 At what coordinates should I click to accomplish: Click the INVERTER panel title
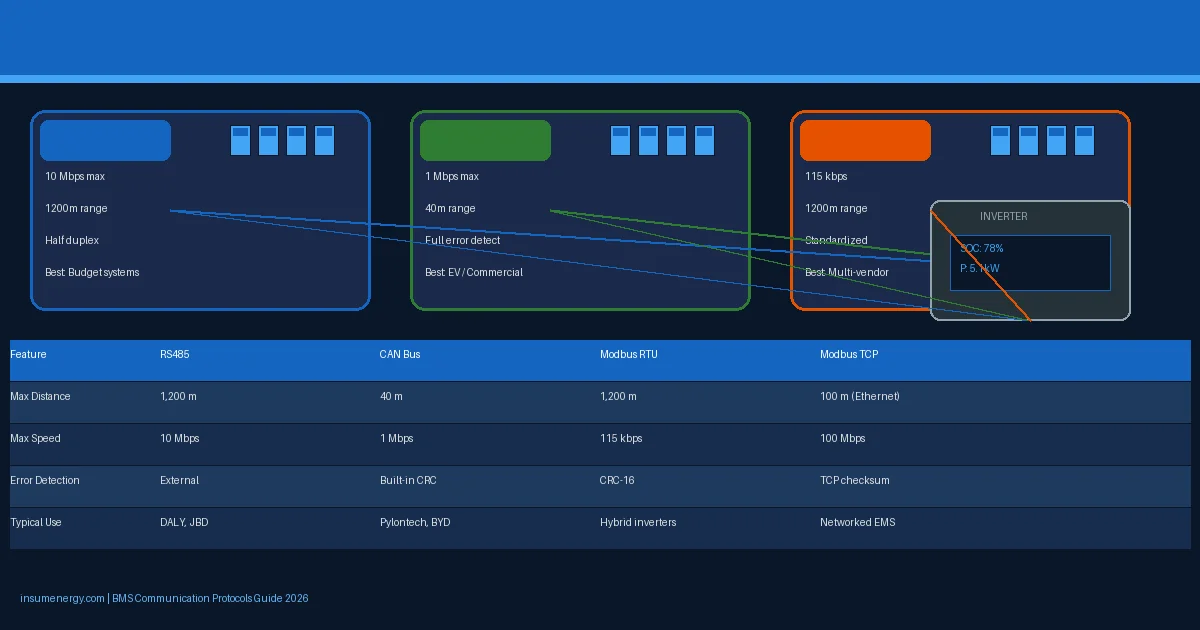pyautogui.click(x=1003, y=216)
